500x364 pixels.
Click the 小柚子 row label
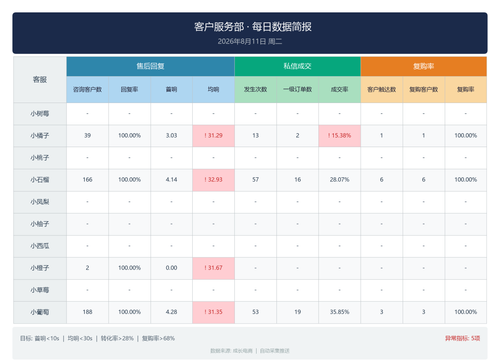40,224
